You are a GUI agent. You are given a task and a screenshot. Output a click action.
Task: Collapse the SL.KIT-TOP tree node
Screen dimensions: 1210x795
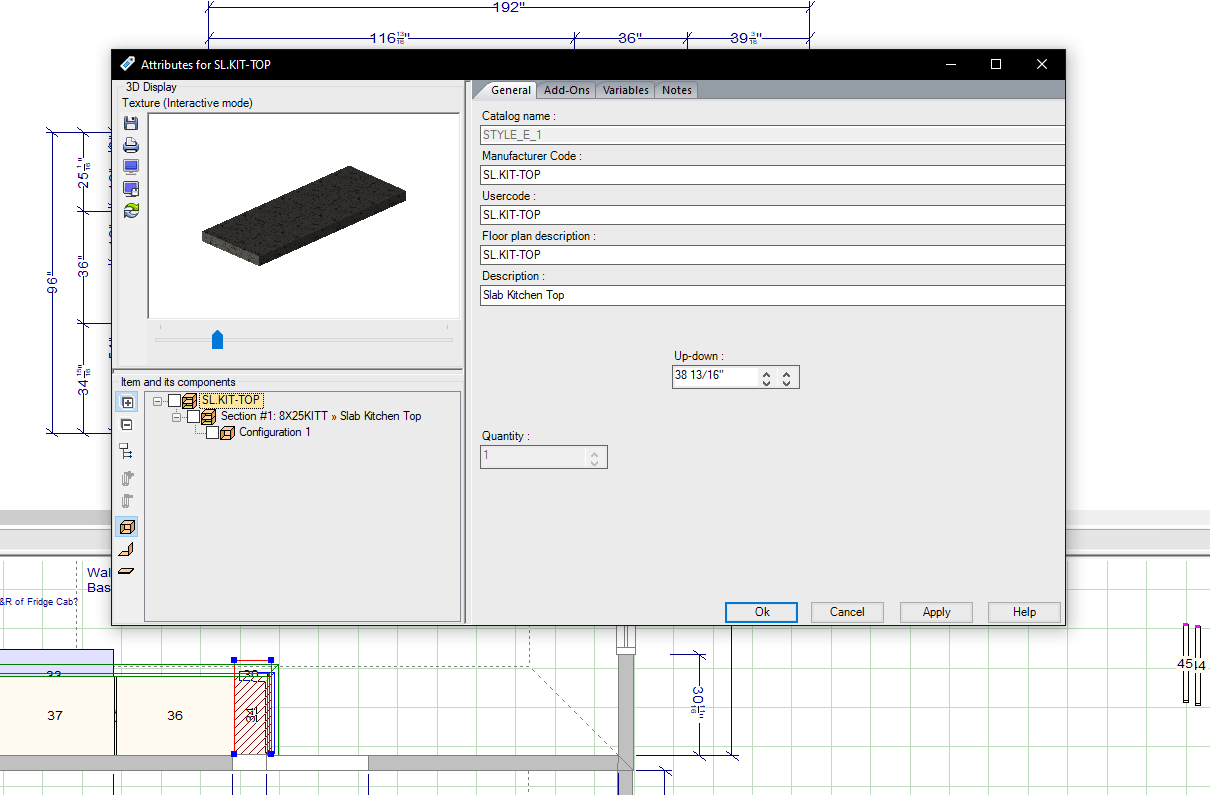(158, 400)
